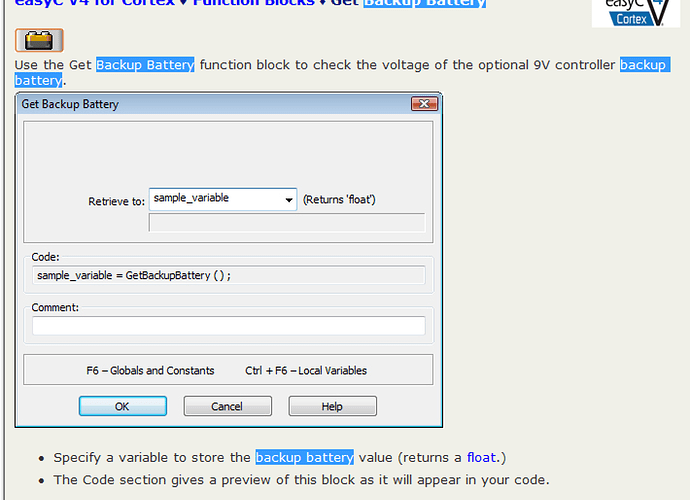
Task: Open the Retrieve to variable dropdown
Action: click(289, 199)
